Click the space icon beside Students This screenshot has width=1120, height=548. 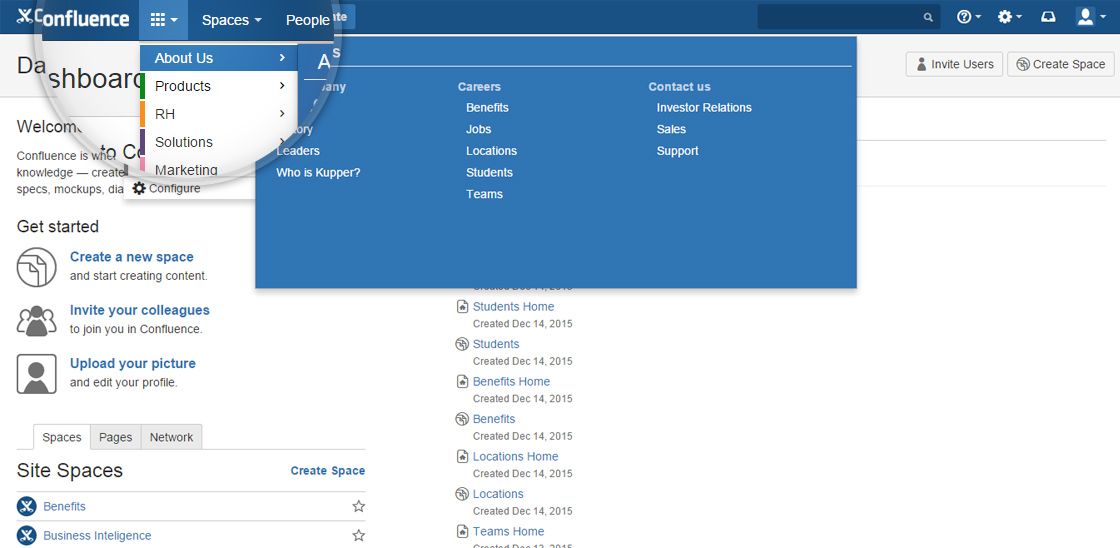tap(462, 344)
